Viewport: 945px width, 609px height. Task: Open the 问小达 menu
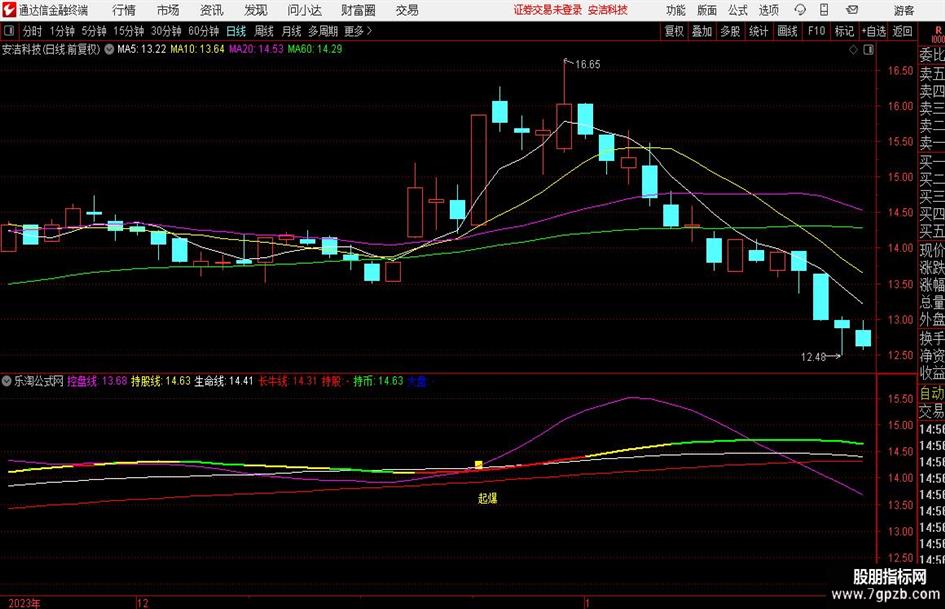(304, 10)
